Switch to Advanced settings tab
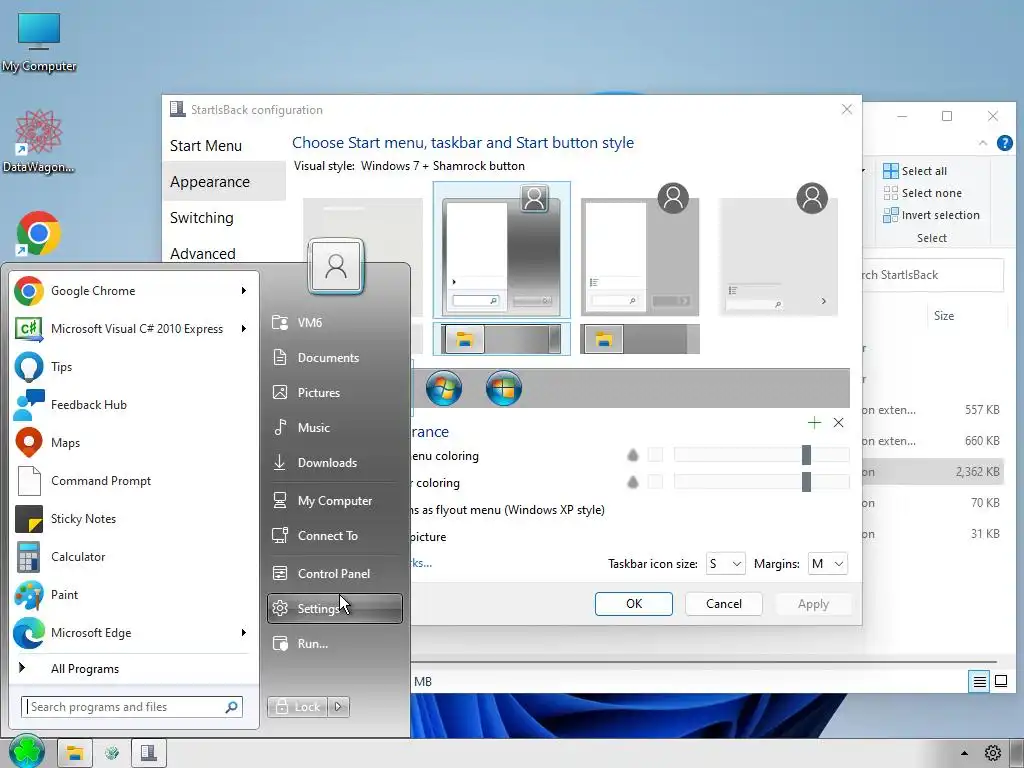Screen dimensions: 1024x768 pos(224,253)
